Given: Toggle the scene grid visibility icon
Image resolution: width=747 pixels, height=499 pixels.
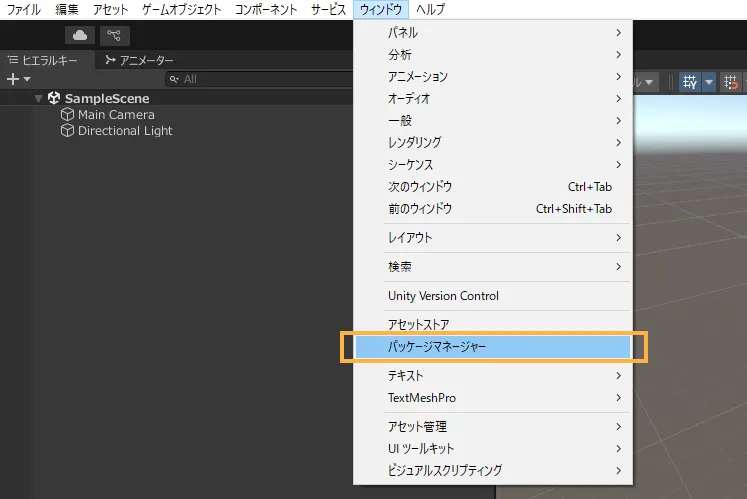Looking at the screenshot, I should click(689, 82).
